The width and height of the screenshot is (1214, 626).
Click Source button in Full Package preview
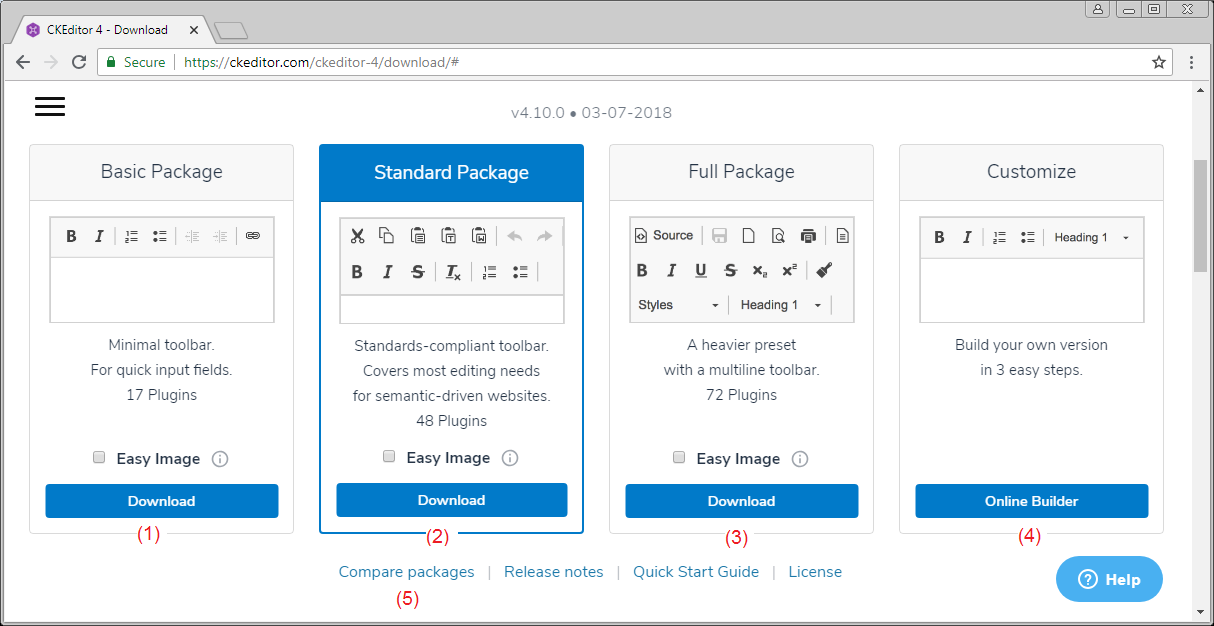[664, 236]
